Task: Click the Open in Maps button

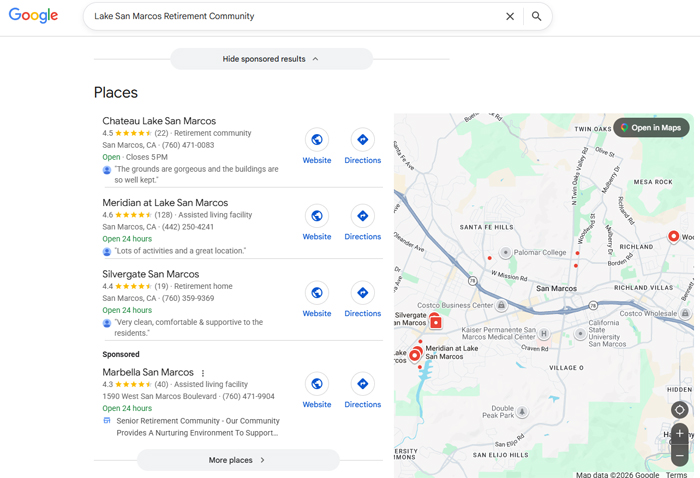Action: click(651, 128)
